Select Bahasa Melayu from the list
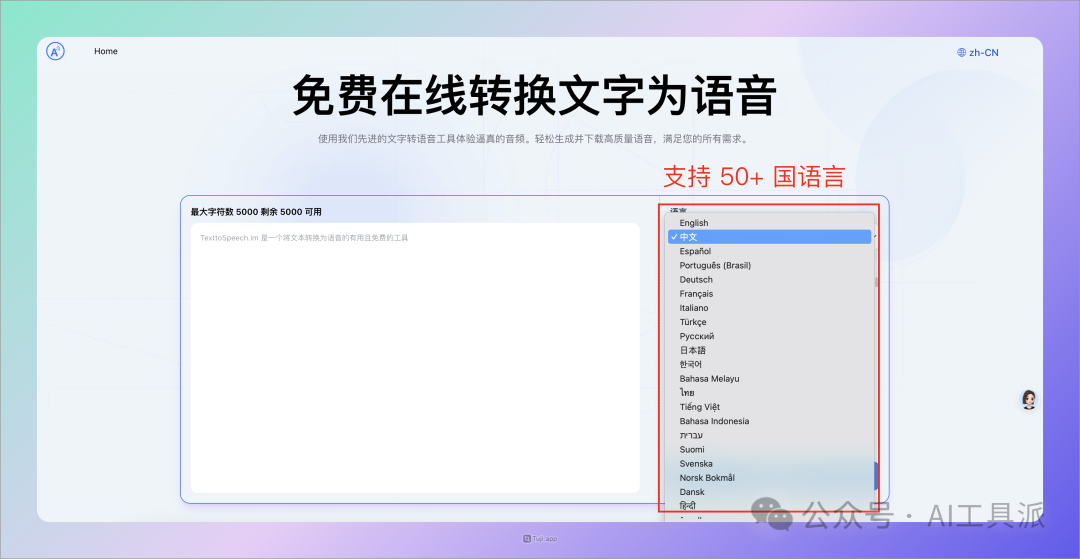Viewport: 1080px width, 559px height. click(769, 379)
